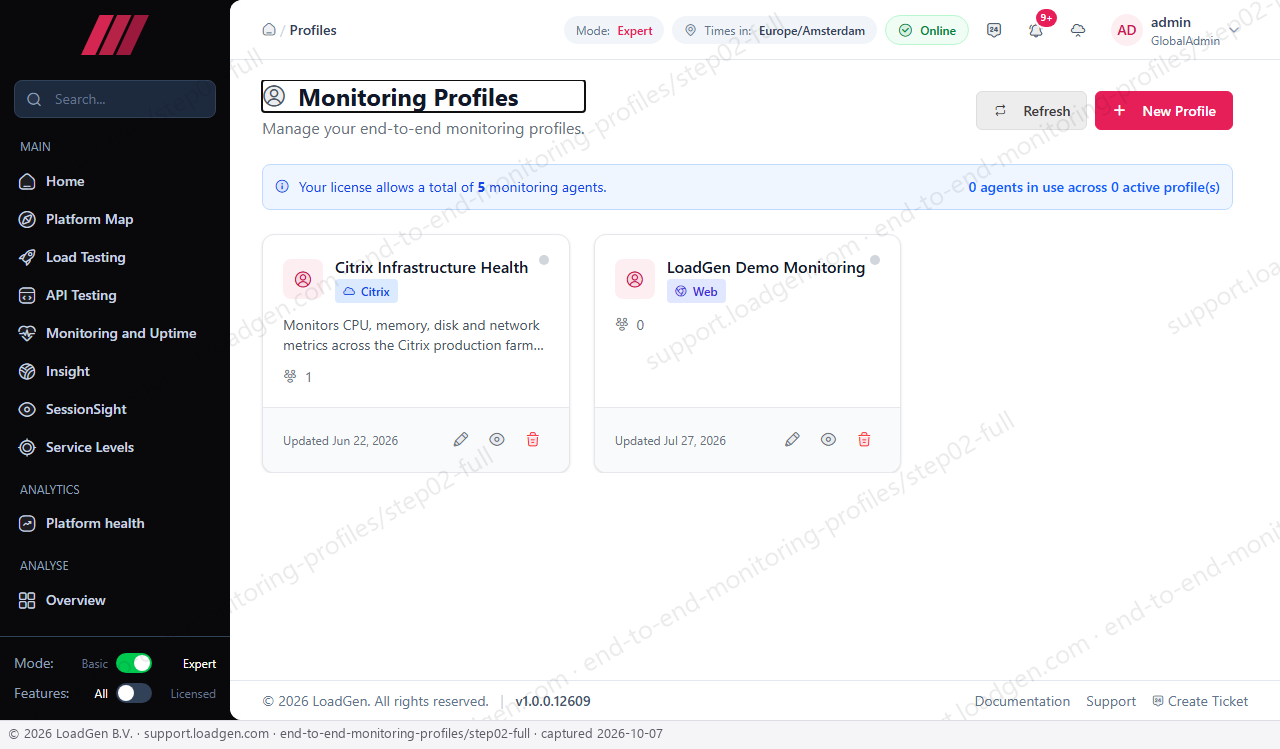Click the Online status pill
This screenshot has height=749, width=1280.
(927, 30)
